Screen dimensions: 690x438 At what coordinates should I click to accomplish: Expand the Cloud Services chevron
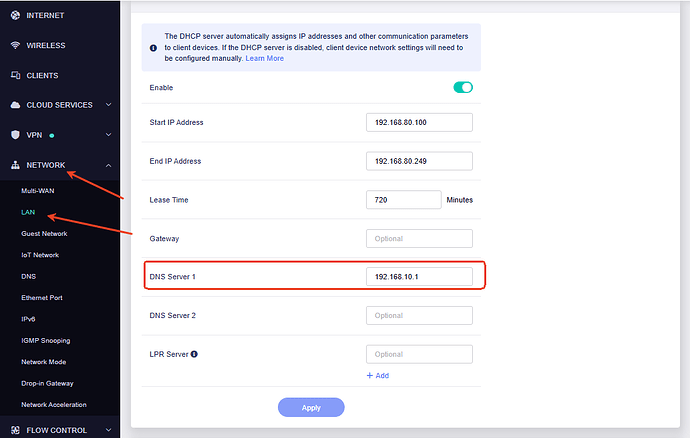click(108, 105)
